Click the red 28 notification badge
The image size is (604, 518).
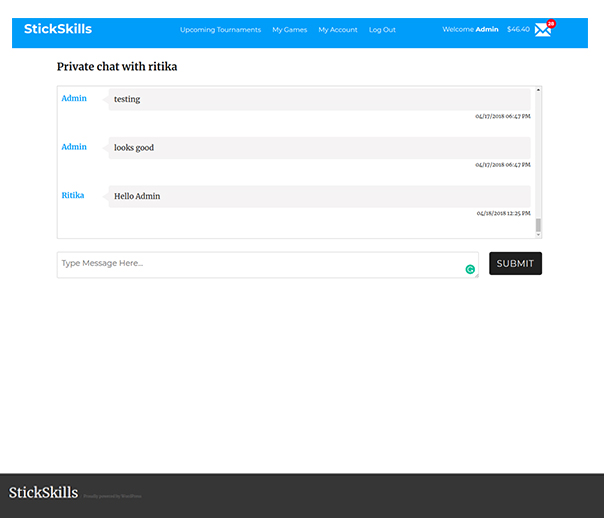pyautogui.click(x=551, y=23)
